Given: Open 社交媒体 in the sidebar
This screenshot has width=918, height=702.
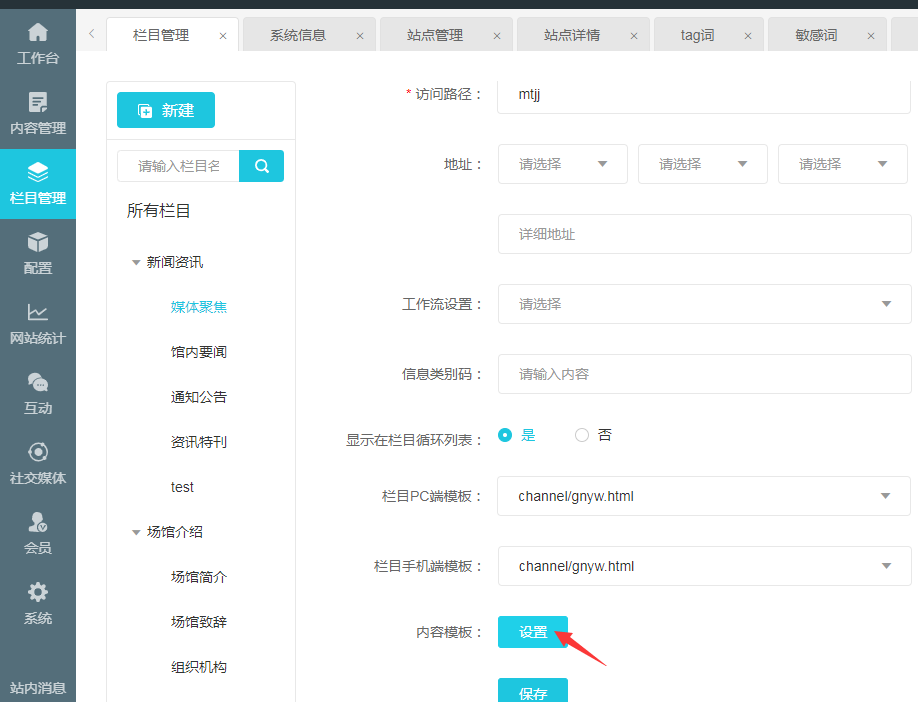Looking at the screenshot, I should (x=38, y=453).
